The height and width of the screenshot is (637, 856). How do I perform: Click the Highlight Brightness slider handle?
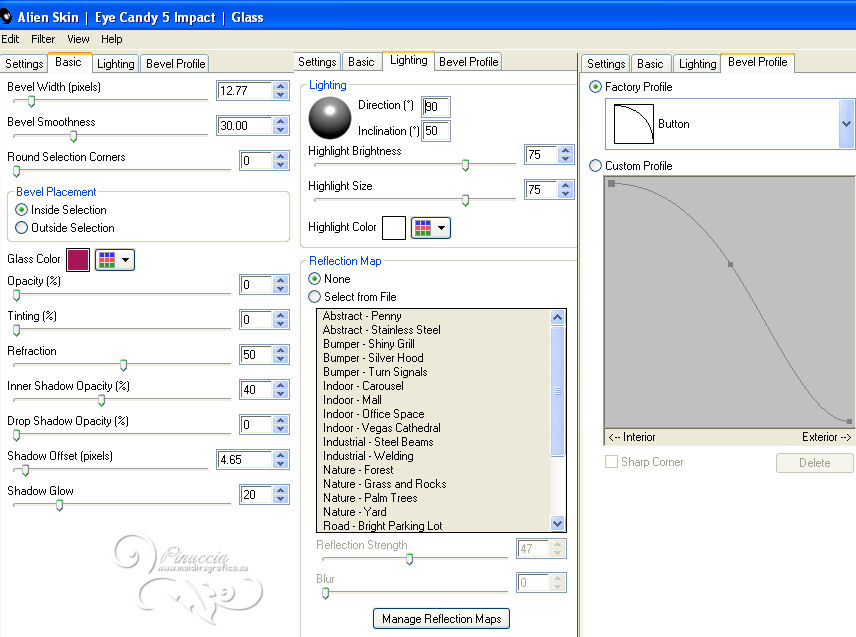(465, 165)
